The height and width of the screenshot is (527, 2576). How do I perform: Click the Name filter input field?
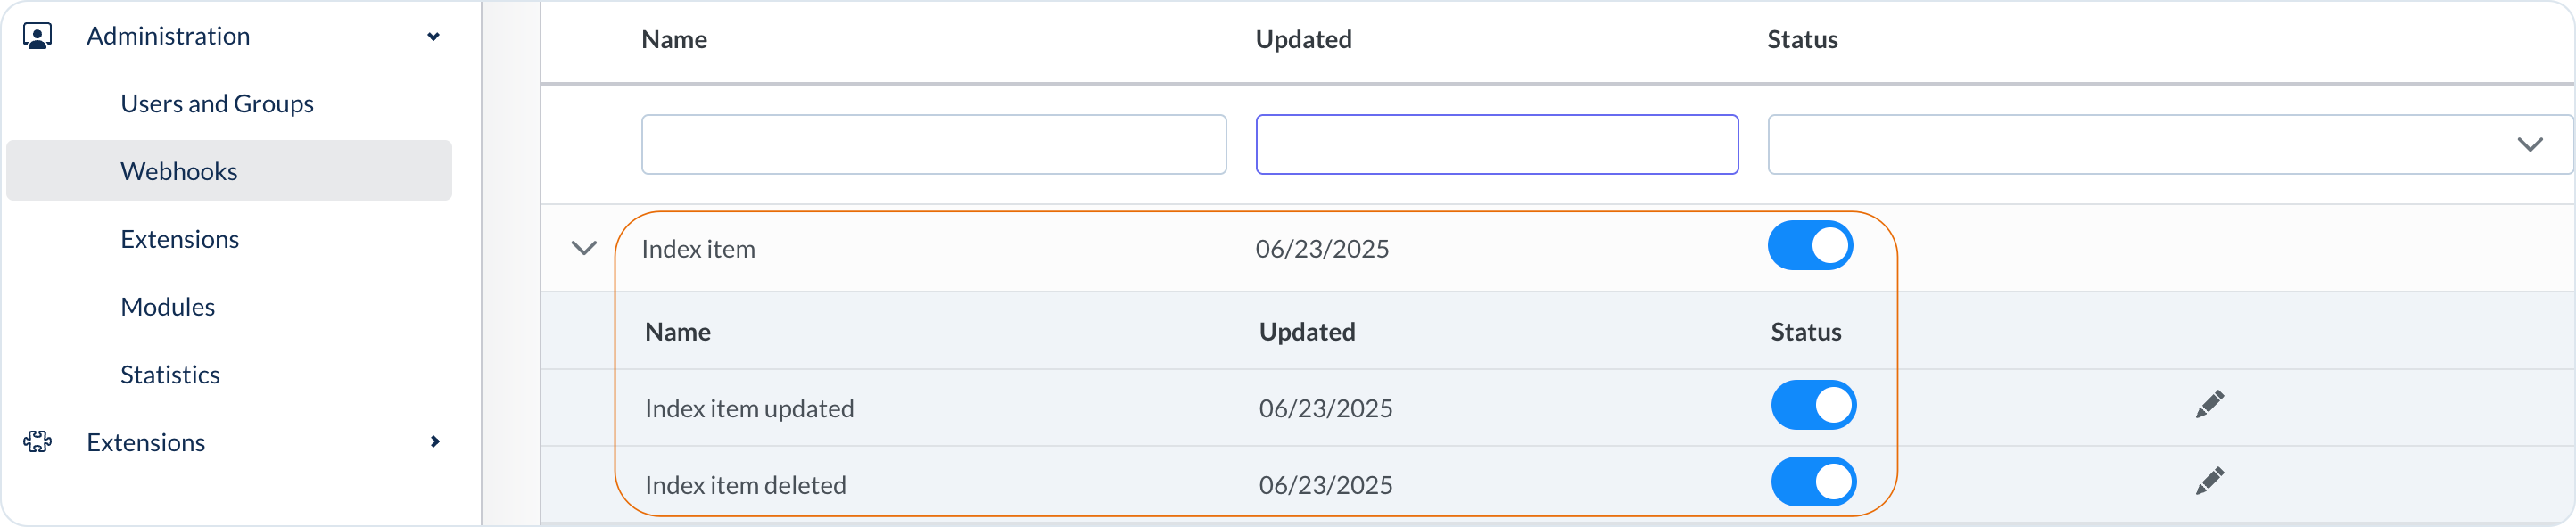tap(933, 145)
